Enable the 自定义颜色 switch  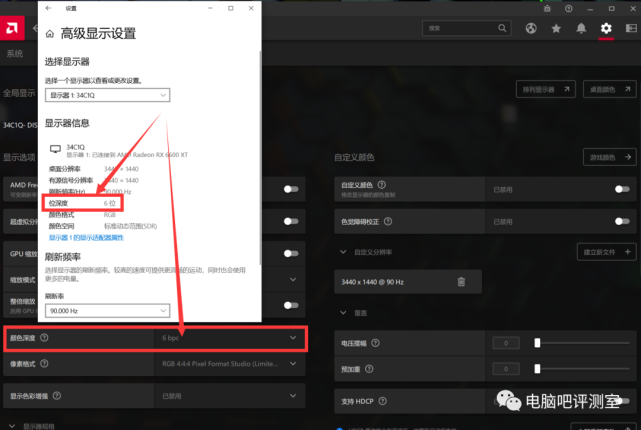pos(622,189)
